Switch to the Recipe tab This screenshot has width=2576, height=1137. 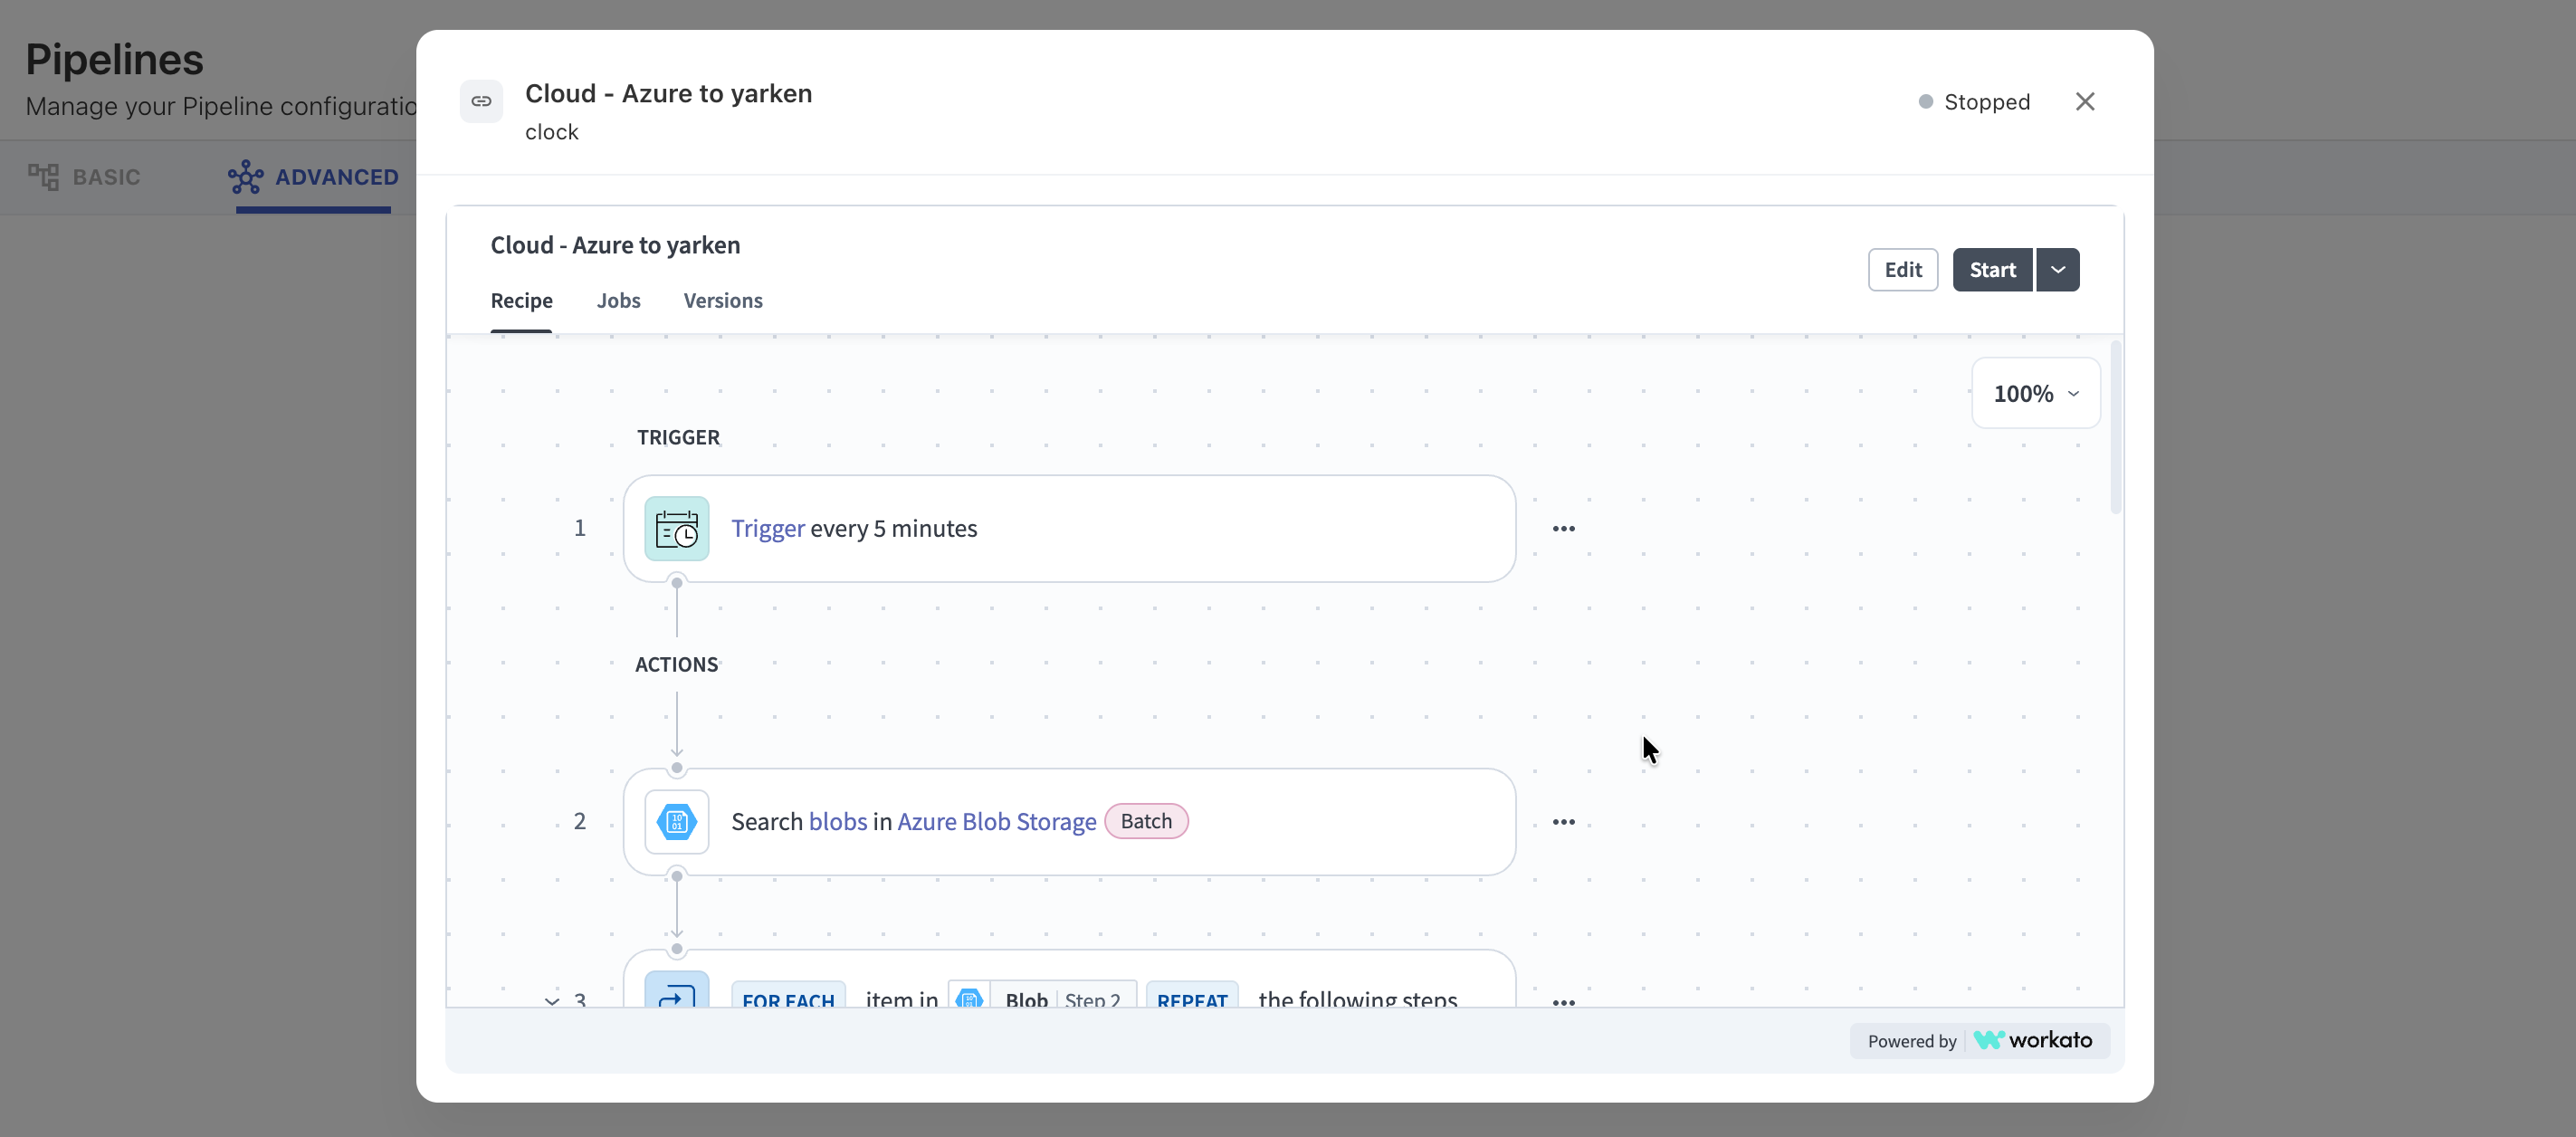(521, 300)
